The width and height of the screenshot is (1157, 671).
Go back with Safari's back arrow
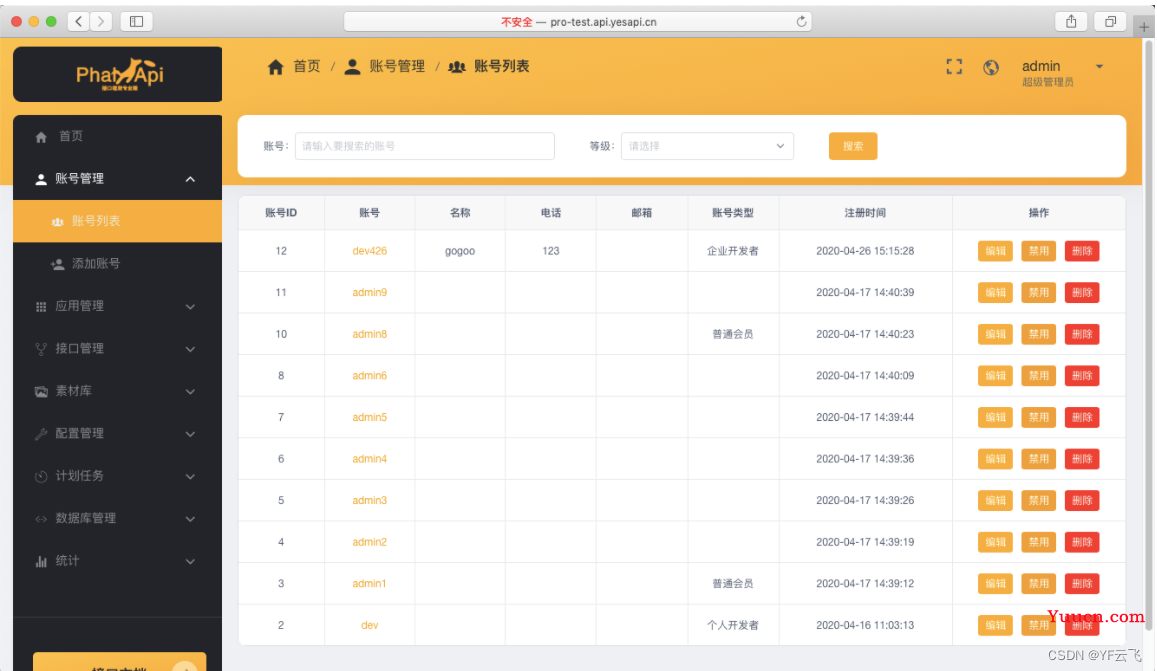click(79, 21)
